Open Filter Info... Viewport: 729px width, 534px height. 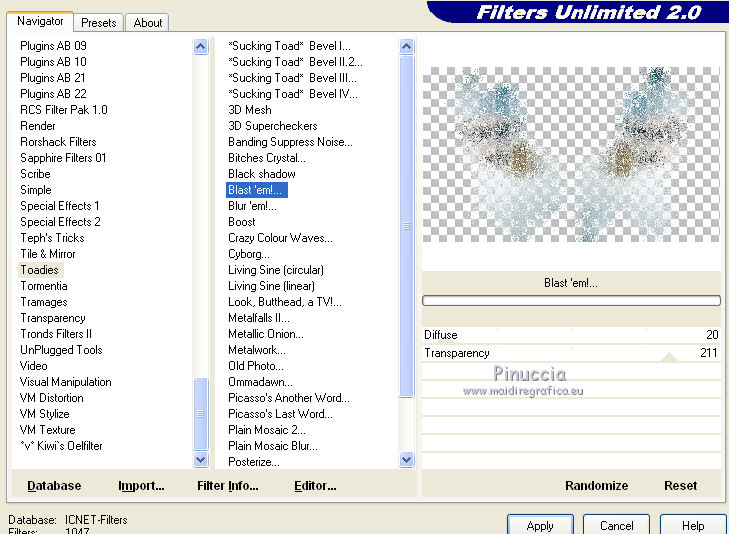228,486
